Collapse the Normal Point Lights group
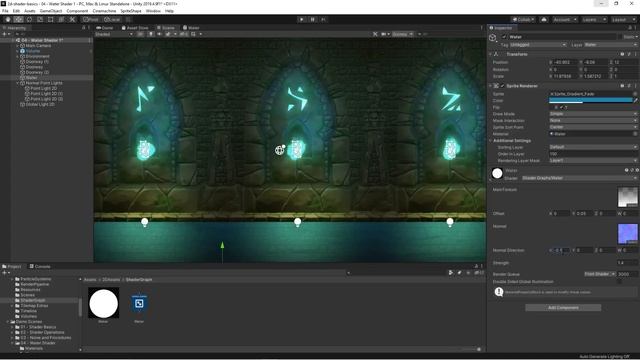 tap(18, 83)
